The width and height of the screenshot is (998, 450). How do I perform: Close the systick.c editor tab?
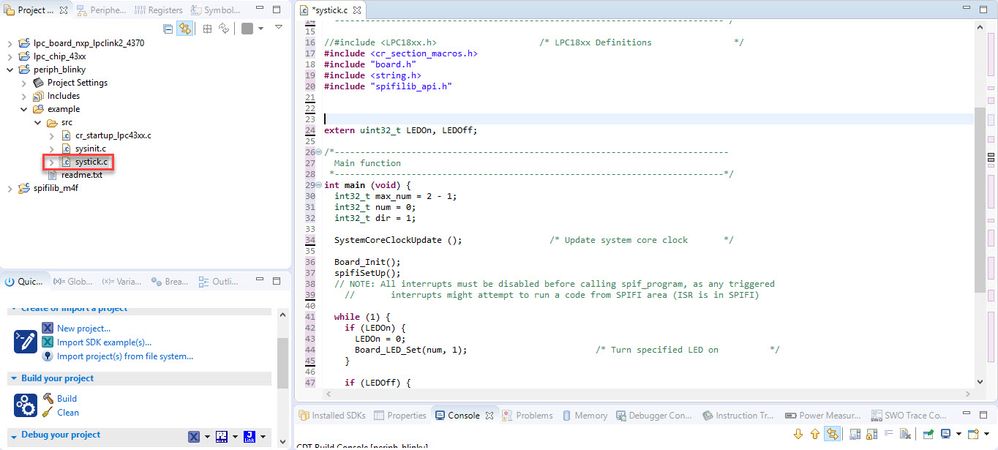tap(357, 11)
